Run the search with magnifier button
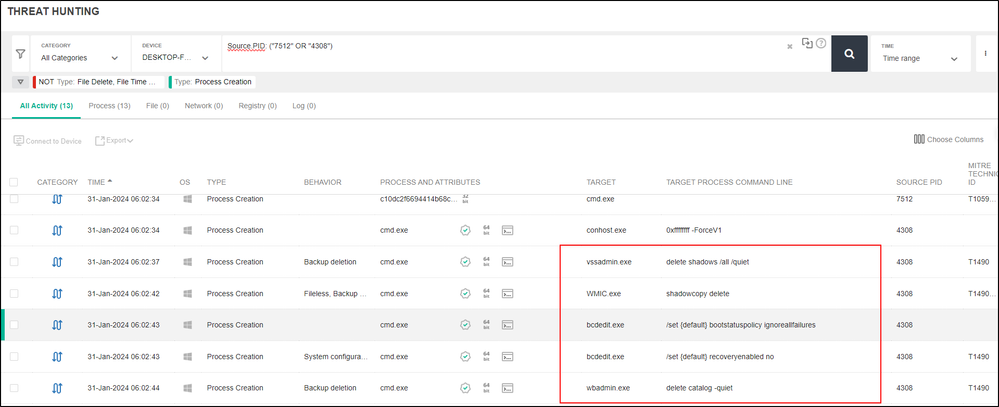This screenshot has width=999, height=407. tap(849, 54)
